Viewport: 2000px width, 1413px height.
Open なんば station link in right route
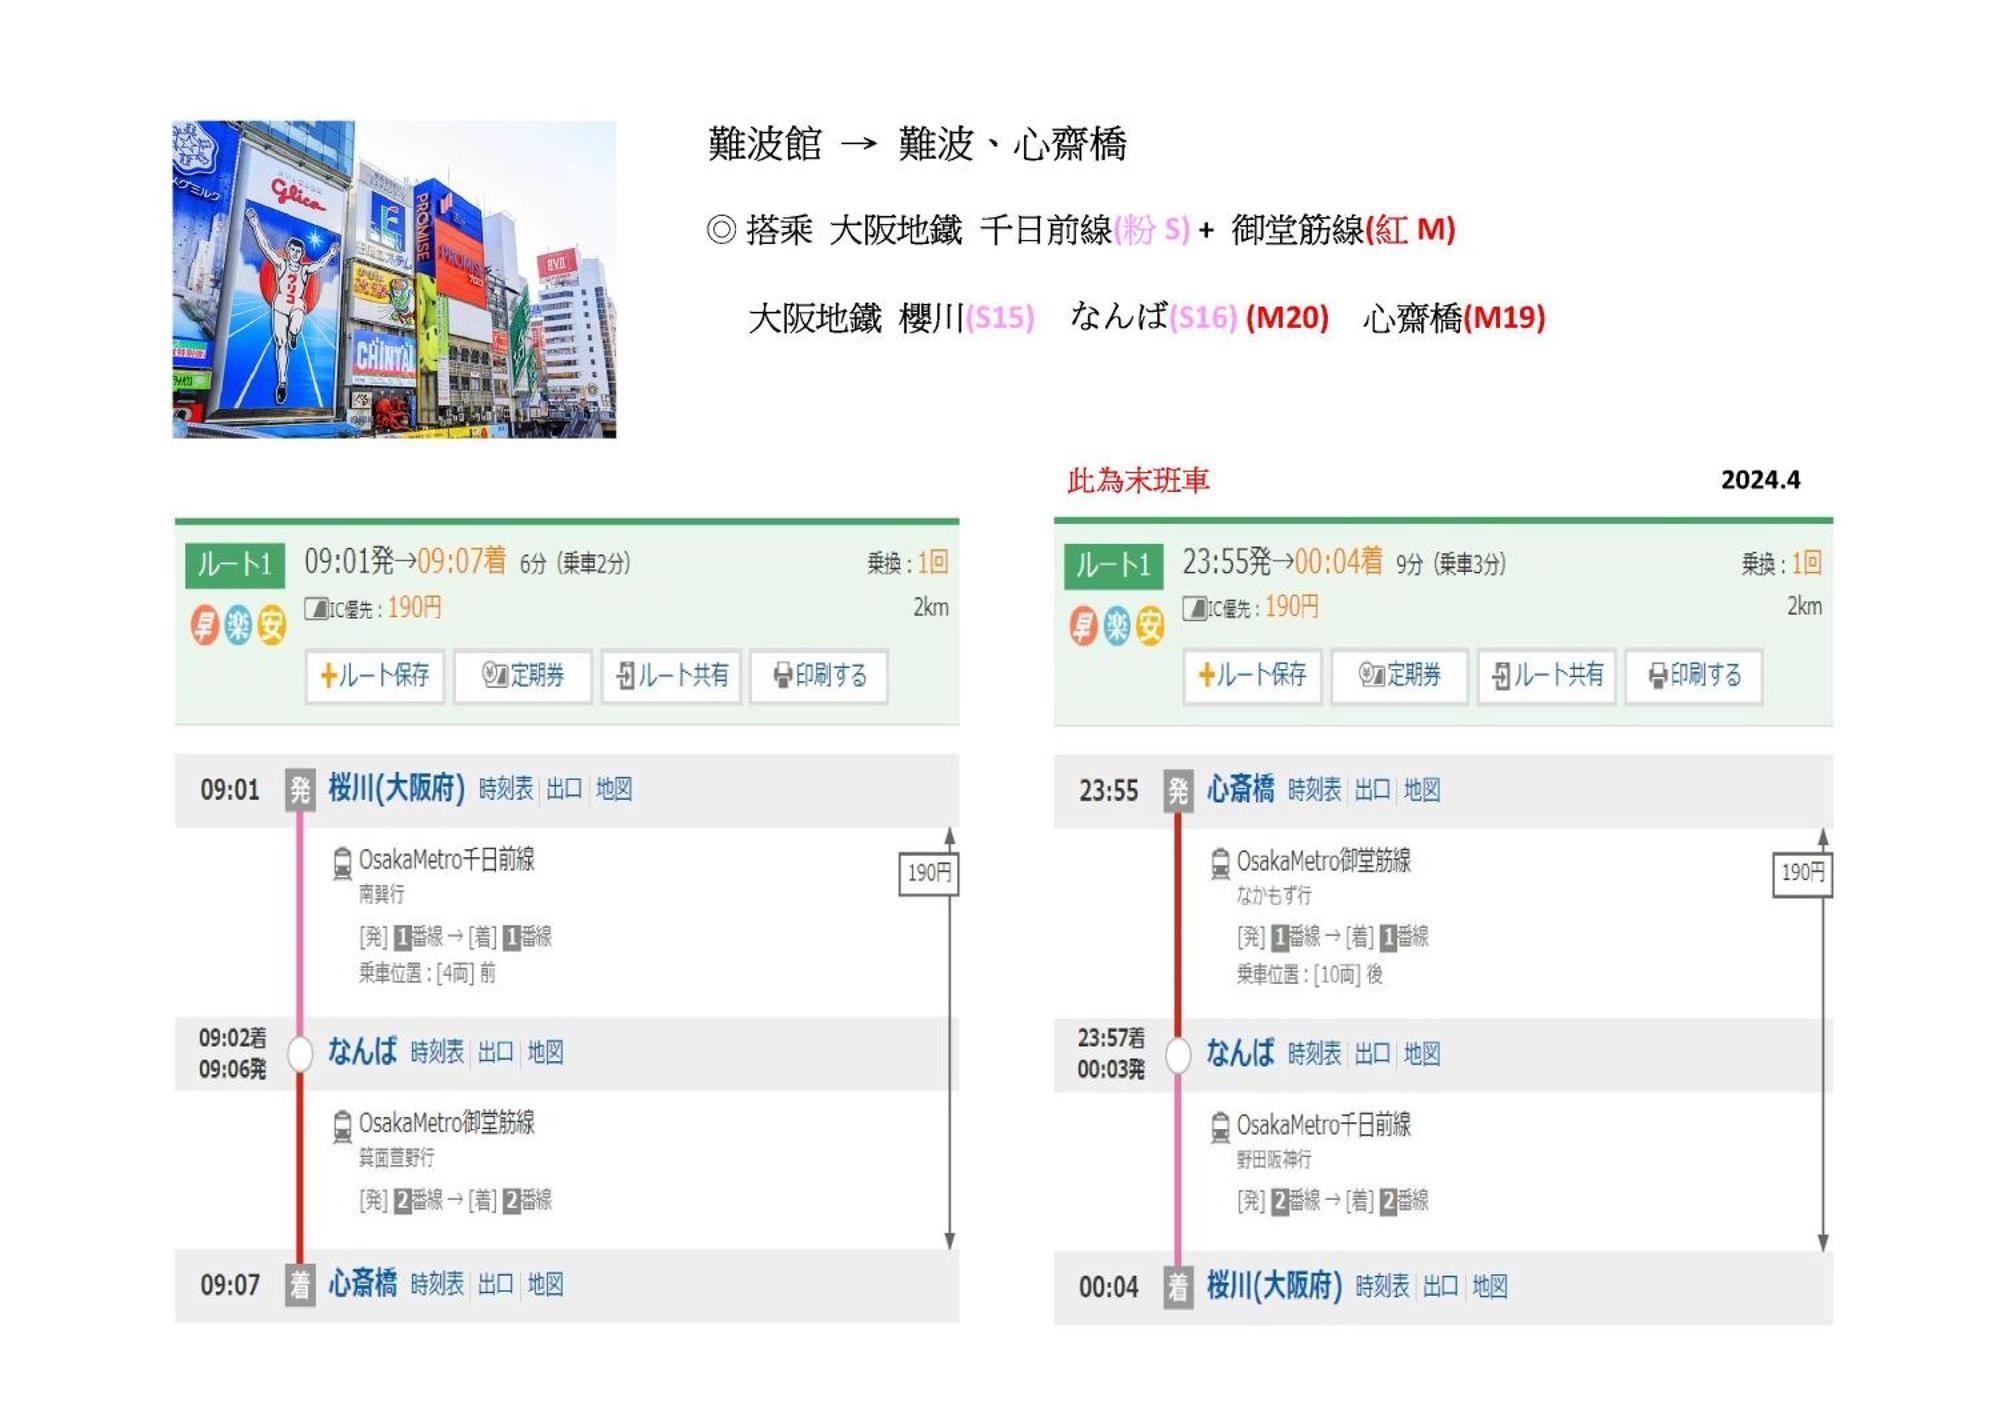click(1240, 1052)
